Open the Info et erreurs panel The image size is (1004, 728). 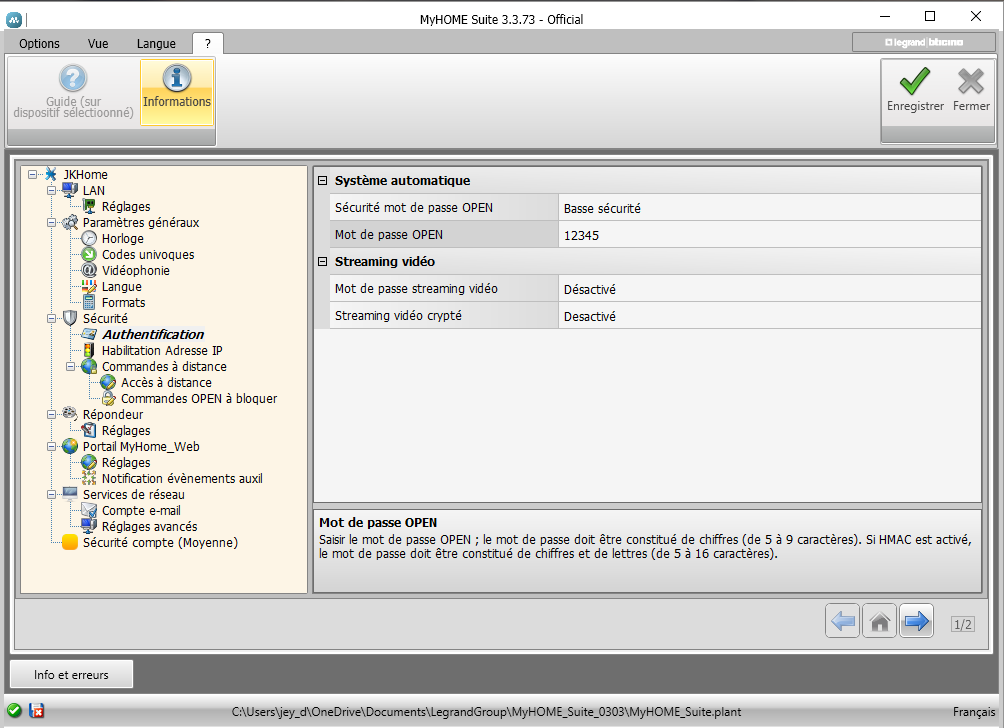71,674
